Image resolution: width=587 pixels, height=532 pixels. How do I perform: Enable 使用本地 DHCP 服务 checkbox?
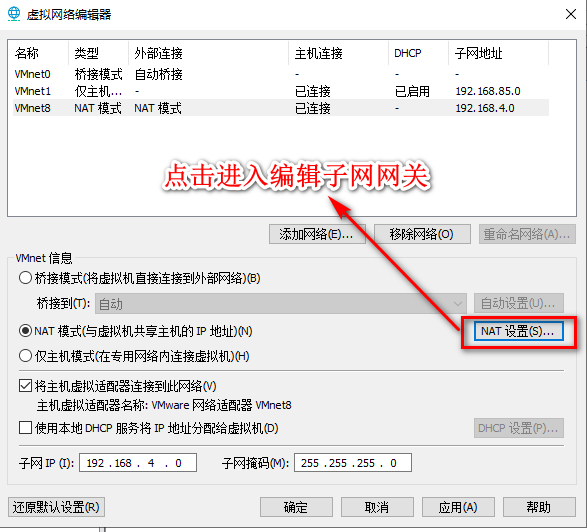[x=25, y=428]
